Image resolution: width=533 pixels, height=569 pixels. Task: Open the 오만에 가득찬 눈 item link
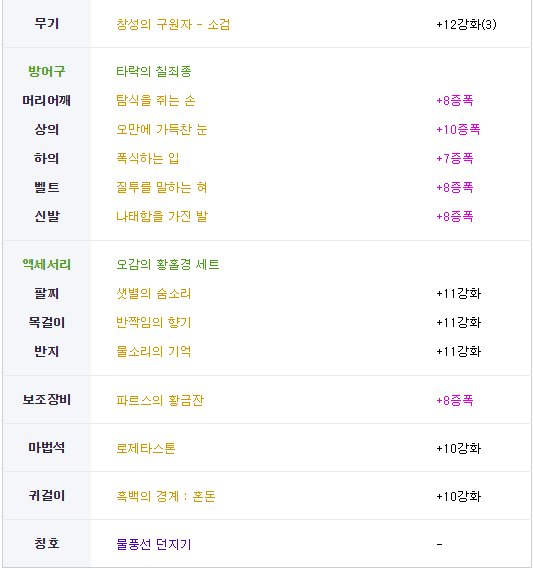[162, 130]
